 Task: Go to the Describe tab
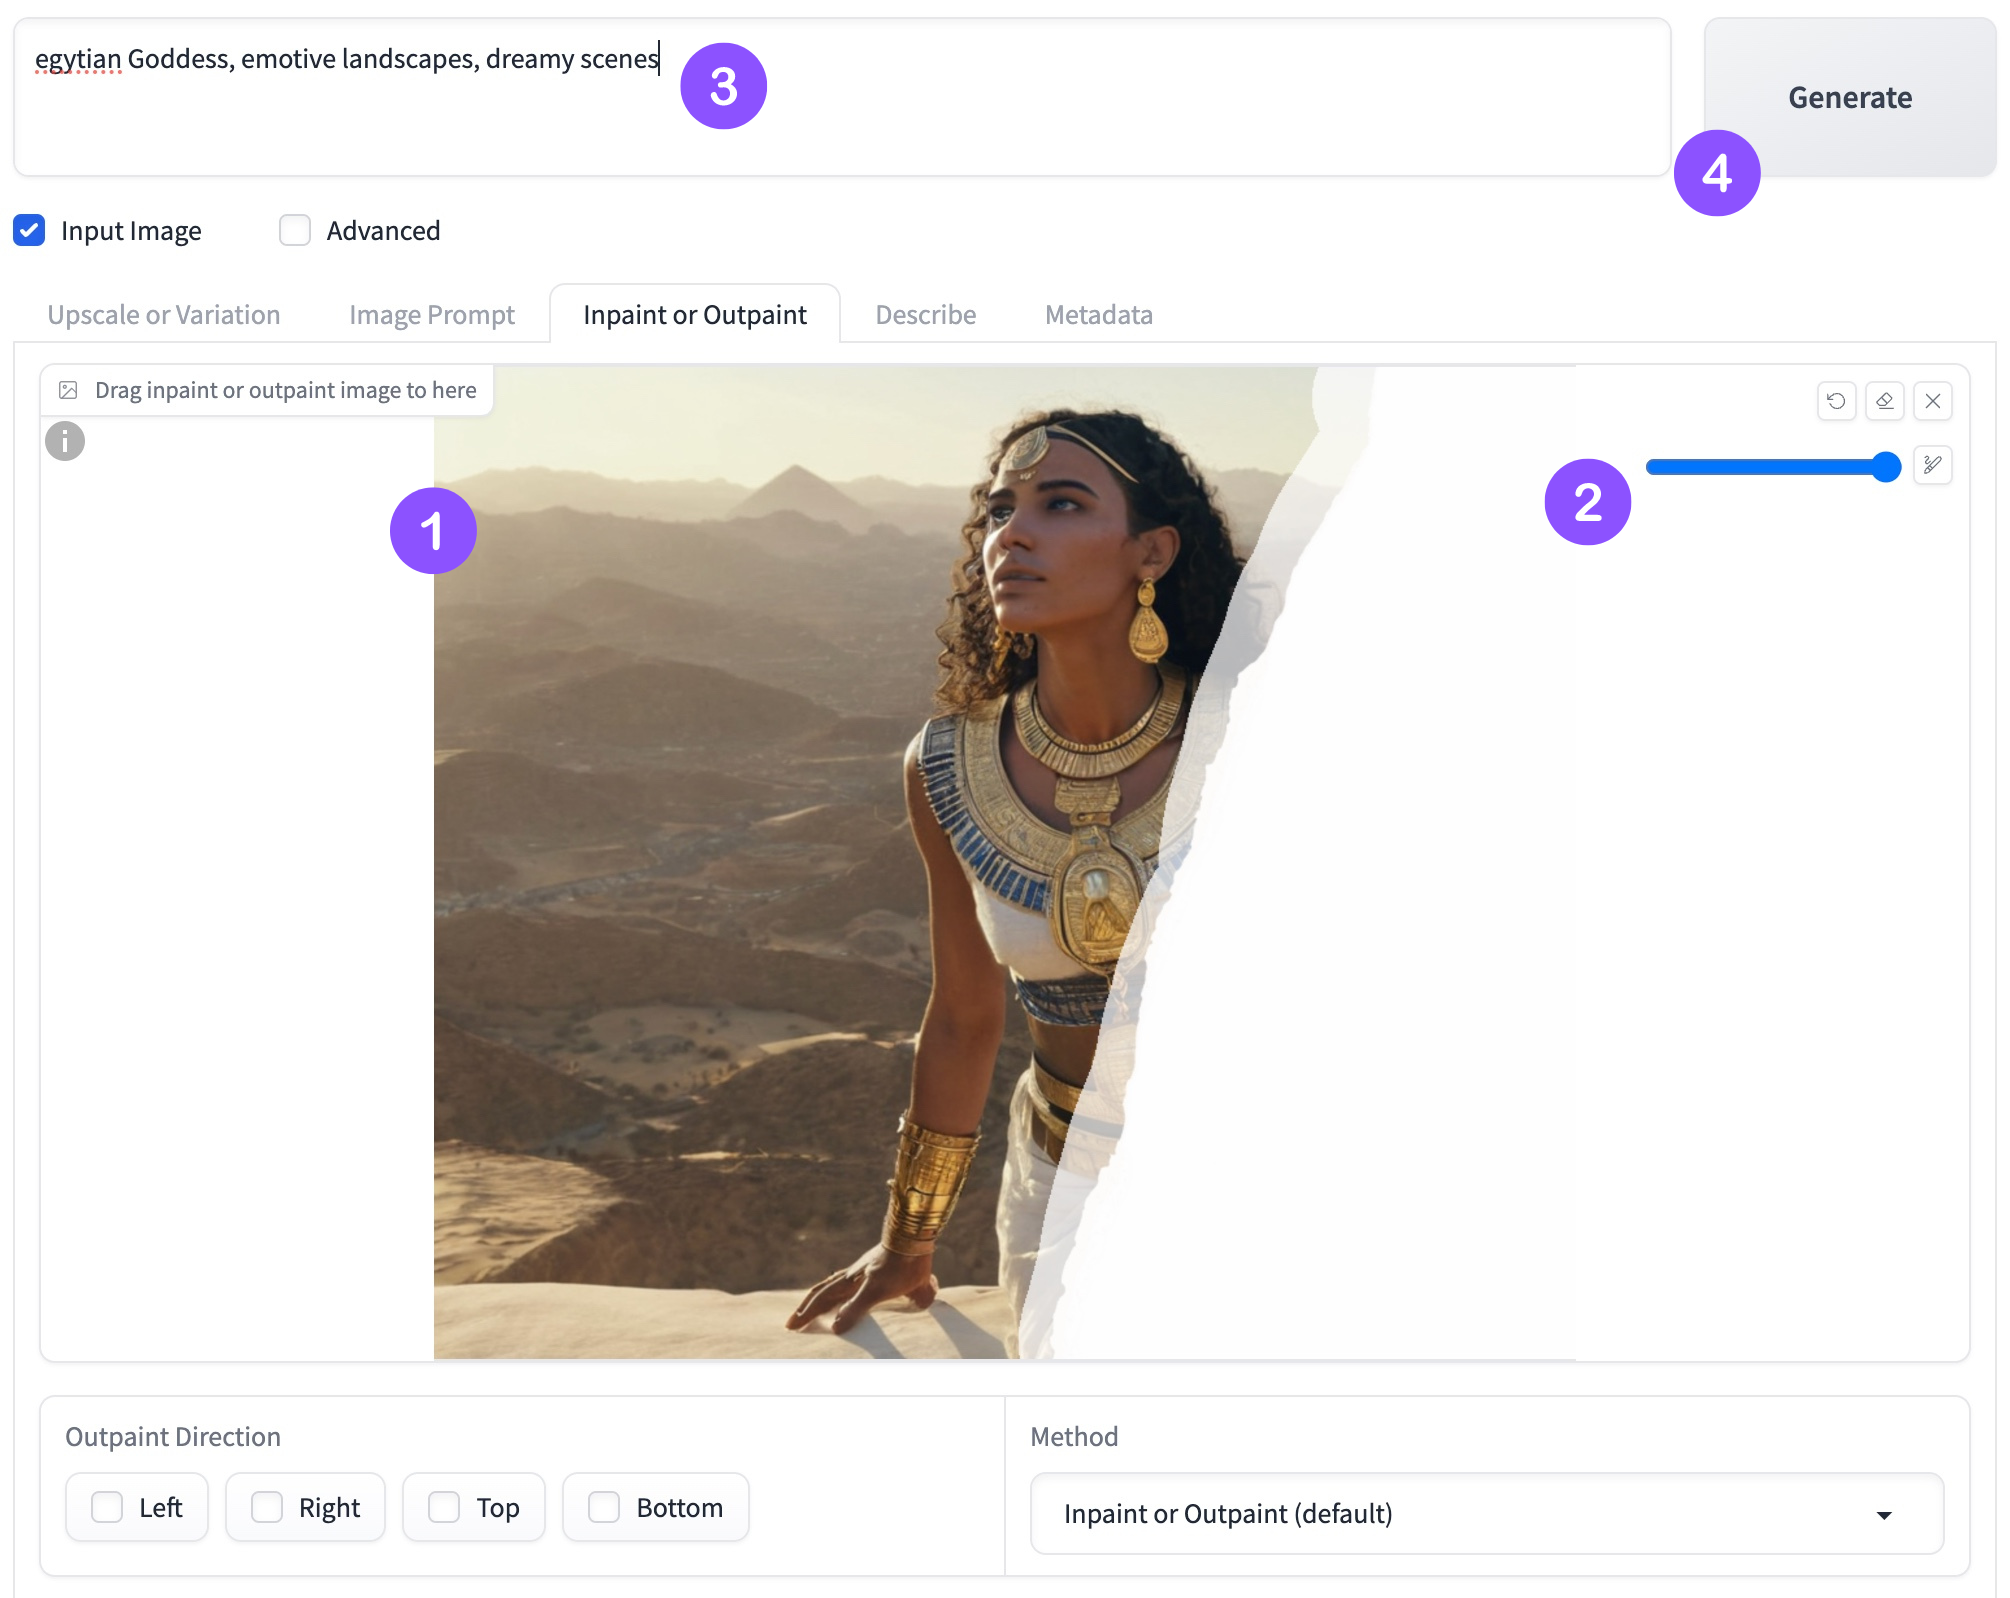pyautogui.click(x=925, y=314)
